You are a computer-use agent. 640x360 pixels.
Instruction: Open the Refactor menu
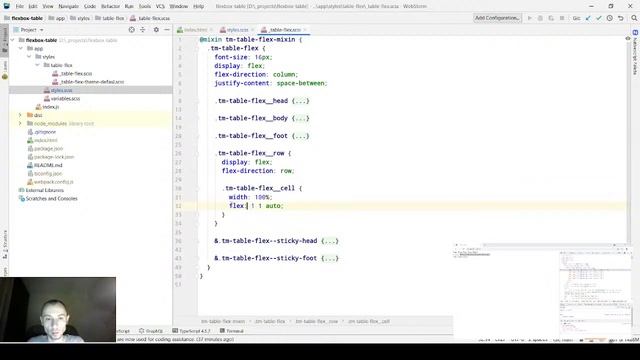(110, 7)
